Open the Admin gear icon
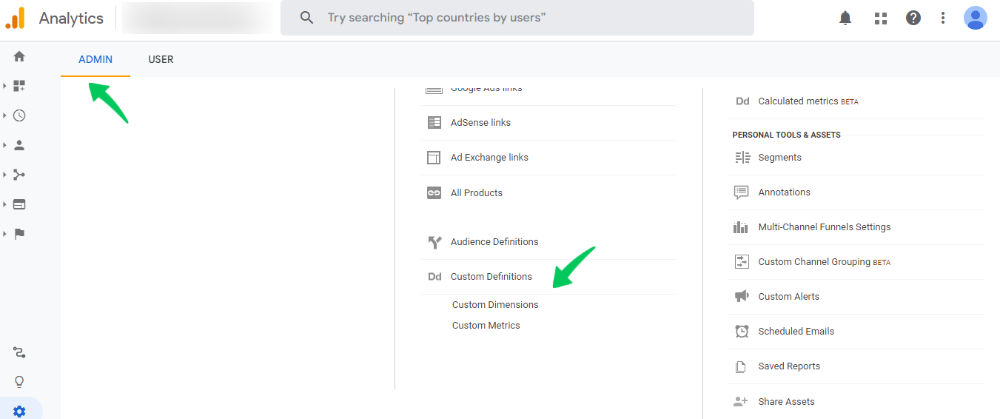1000x419 pixels. [19, 411]
